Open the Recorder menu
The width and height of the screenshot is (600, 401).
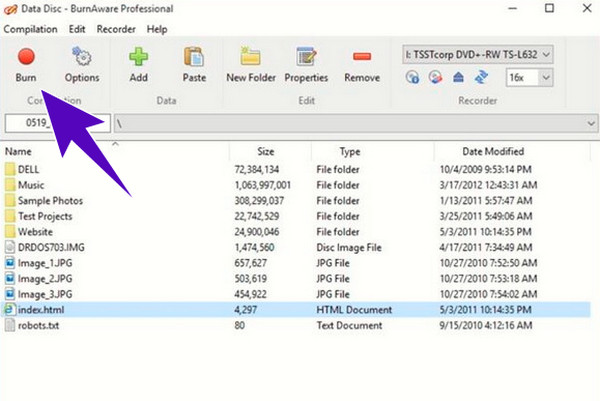click(116, 29)
